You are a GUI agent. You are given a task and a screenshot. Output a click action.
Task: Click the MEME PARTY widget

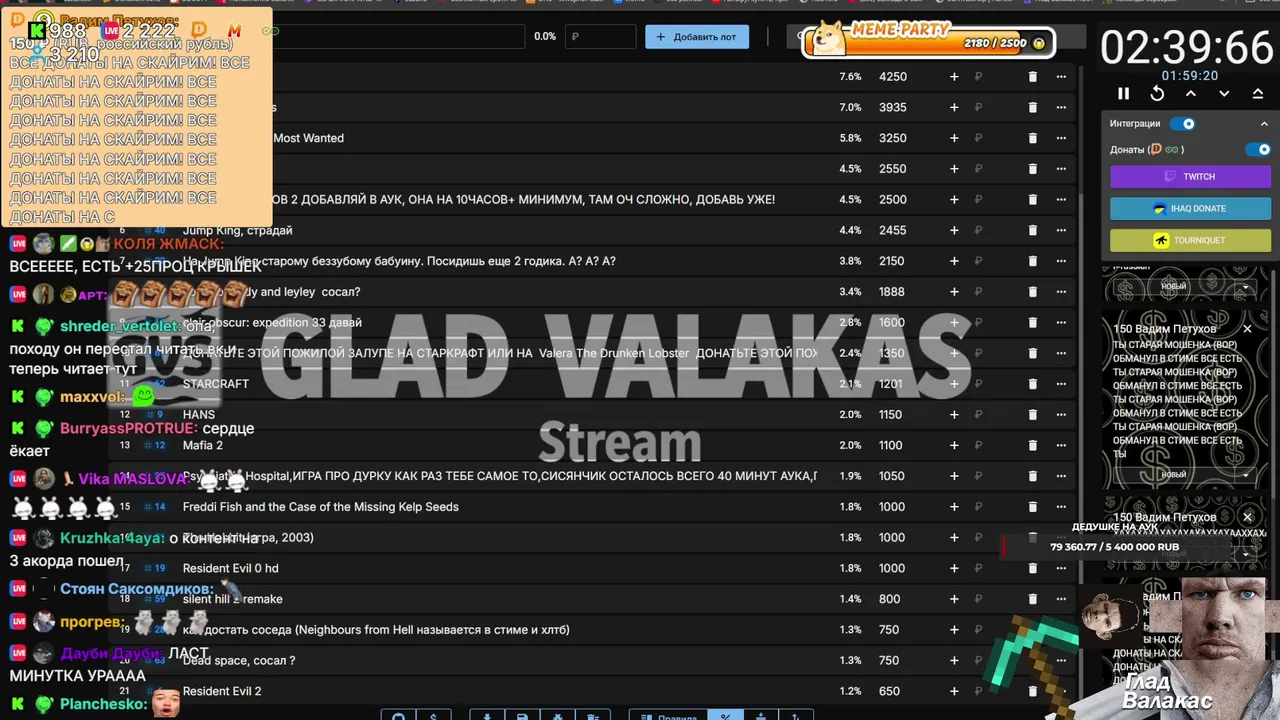[x=929, y=39]
